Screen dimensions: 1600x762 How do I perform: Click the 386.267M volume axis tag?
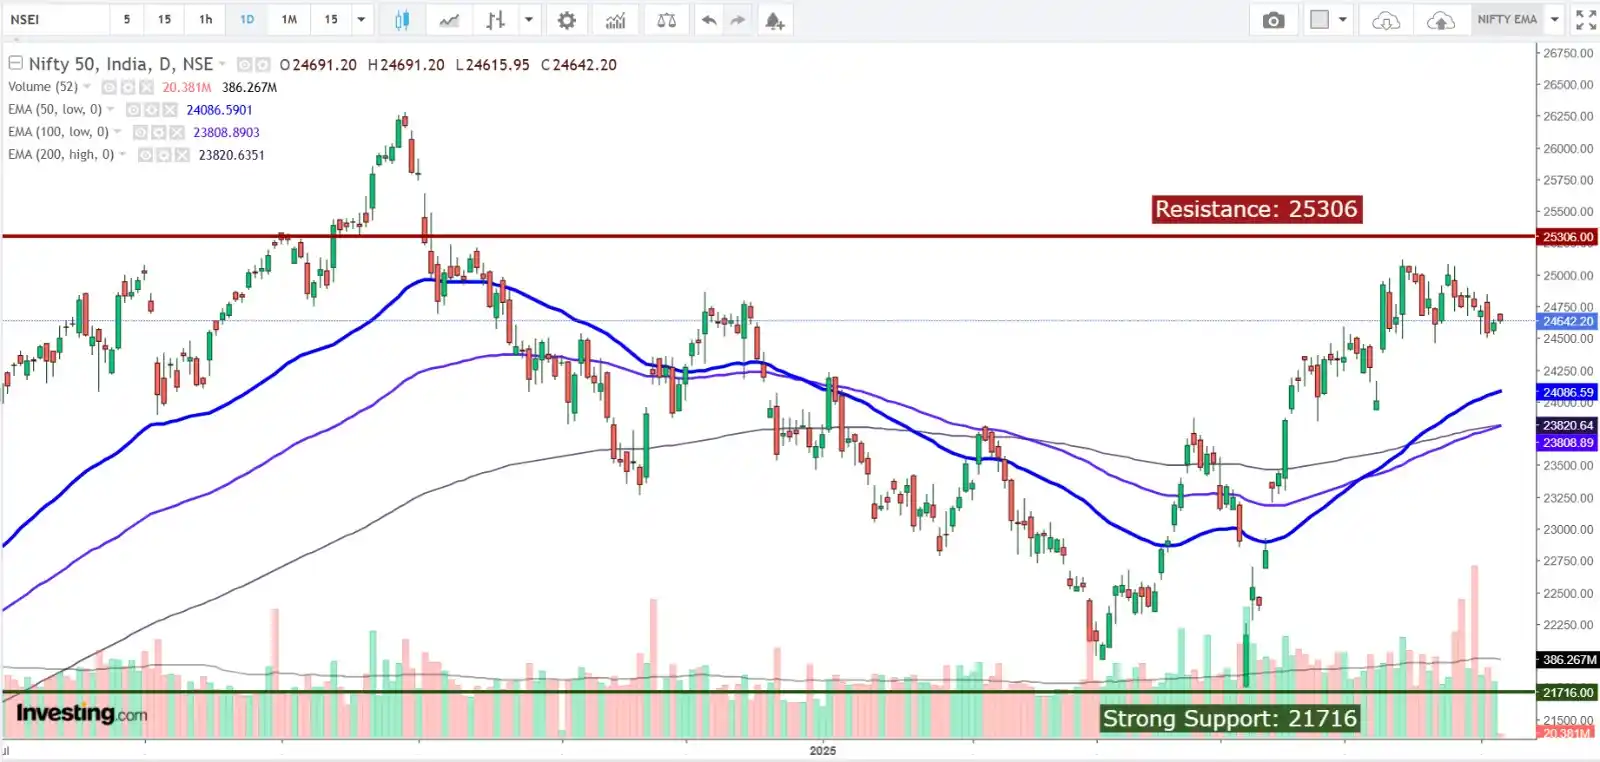click(1567, 660)
